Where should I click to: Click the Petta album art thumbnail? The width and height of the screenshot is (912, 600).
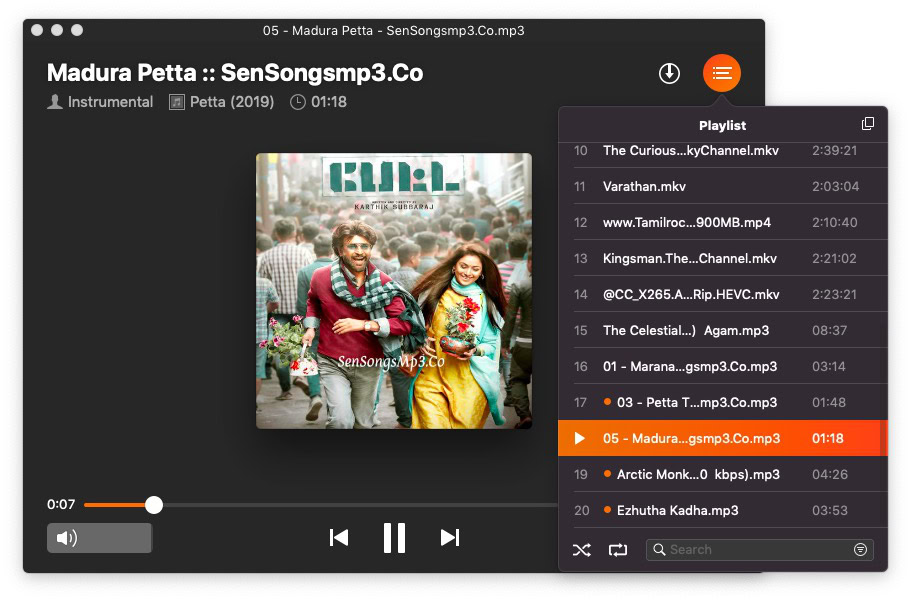394,291
